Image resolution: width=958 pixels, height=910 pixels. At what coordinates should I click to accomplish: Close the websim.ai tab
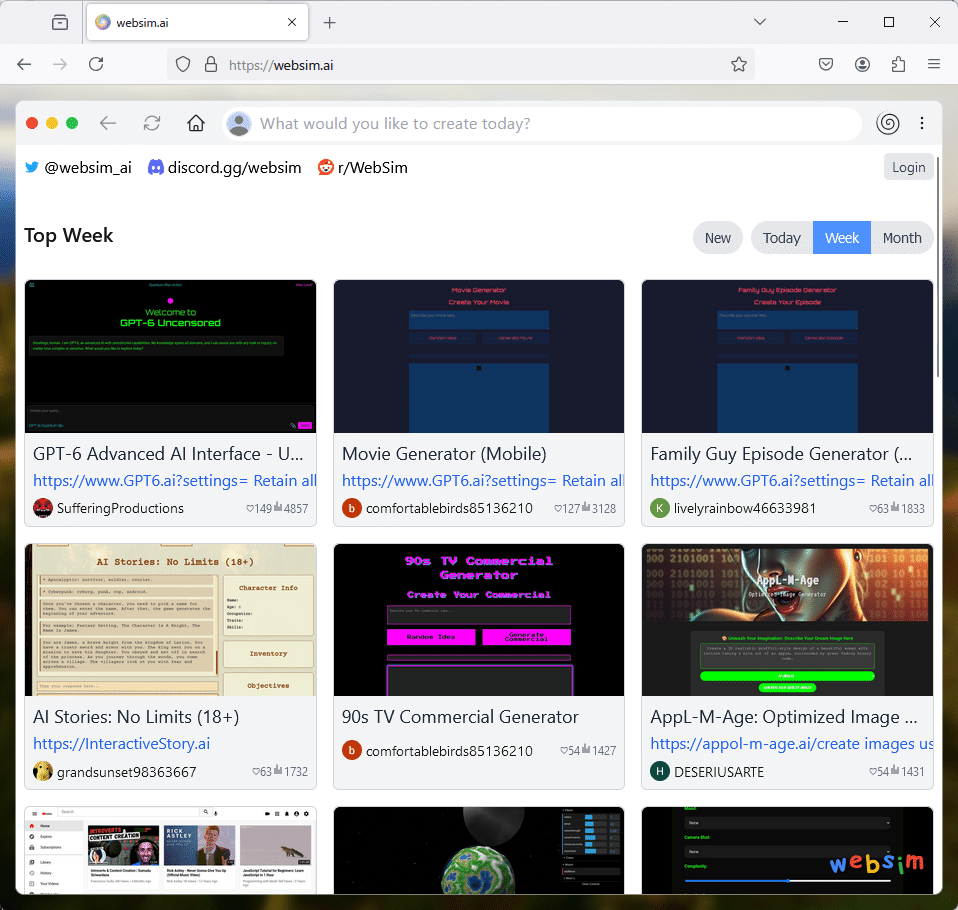tap(292, 22)
